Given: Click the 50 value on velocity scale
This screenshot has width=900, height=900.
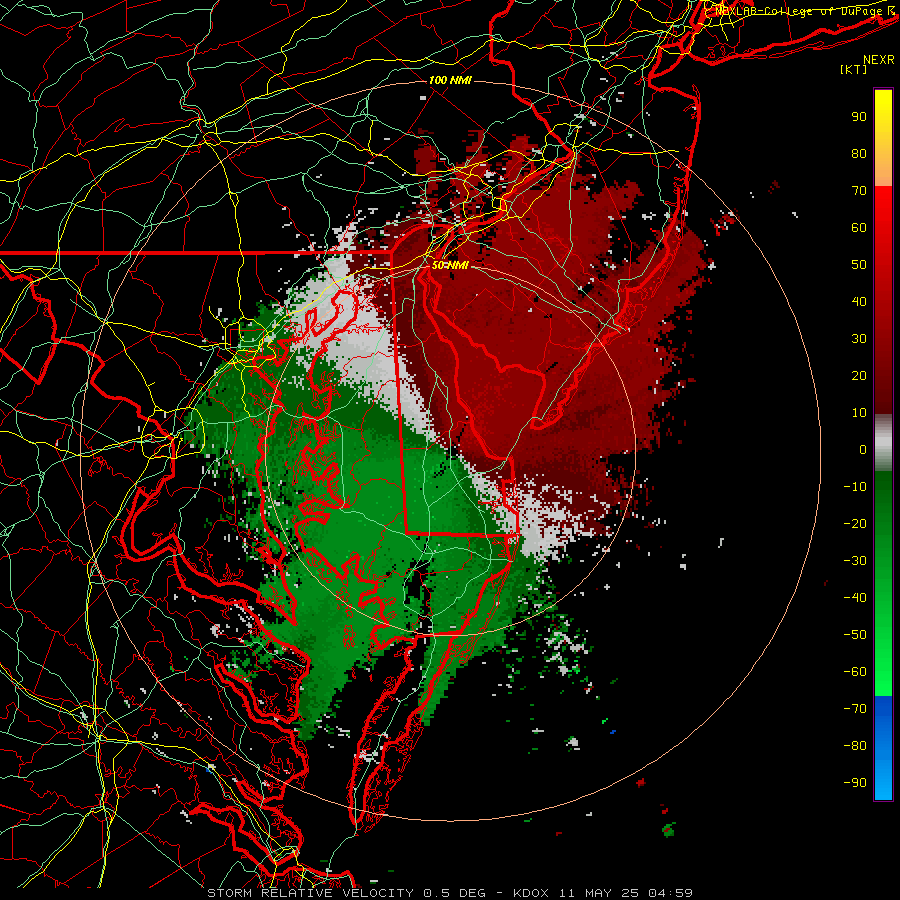Looking at the screenshot, I should tap(859, 265).
